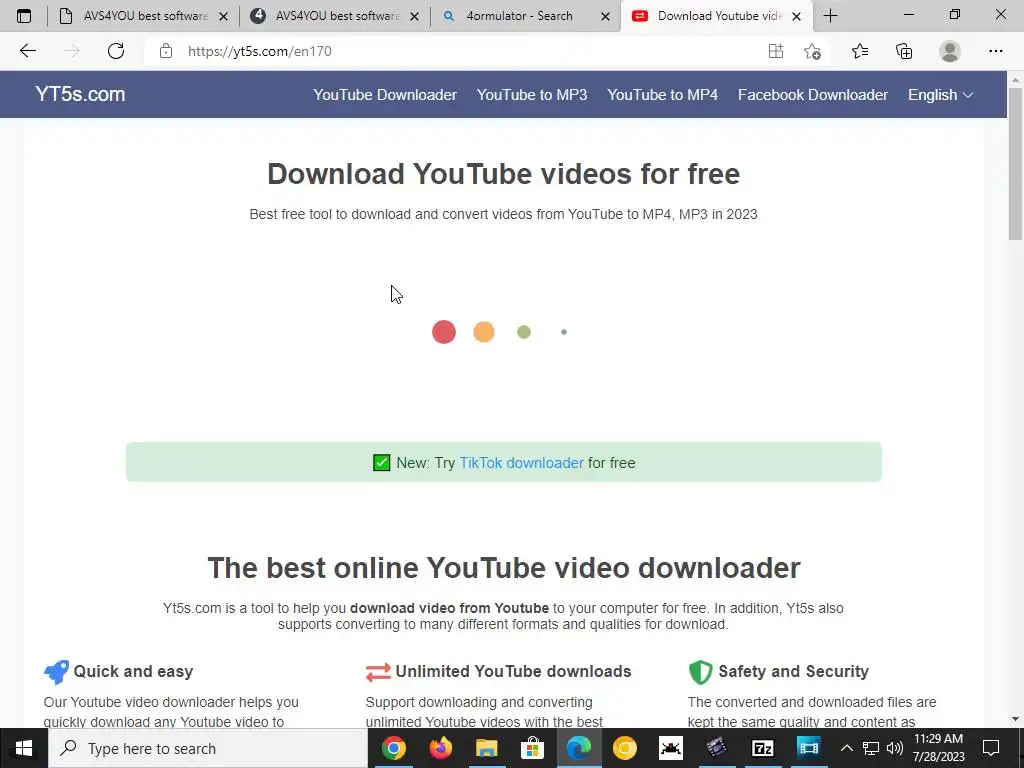Open Settings and more ellipsis menu
Image resolution: width=1024 pixels, height=768 pixels.
click(x=995, y=51)
